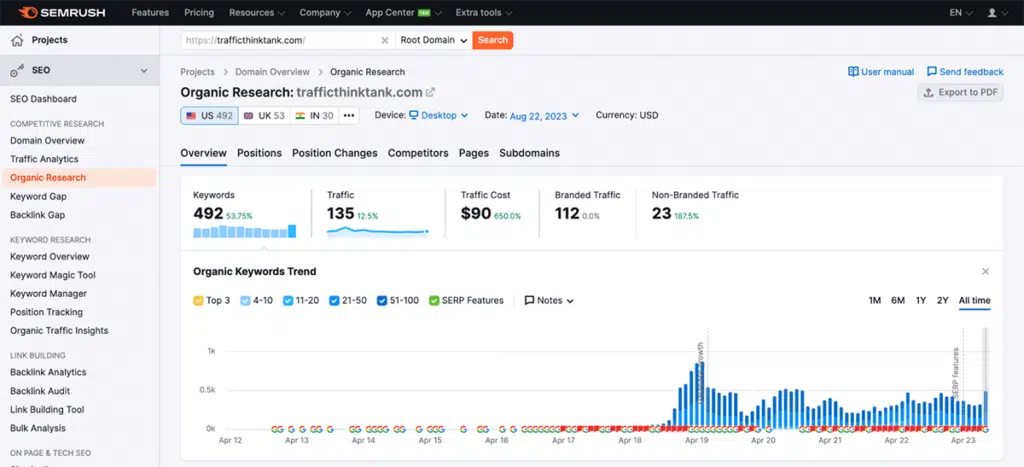Open the user profile icon menu
The height and width of the screenshot is (467, 1024).
[995, 13]
